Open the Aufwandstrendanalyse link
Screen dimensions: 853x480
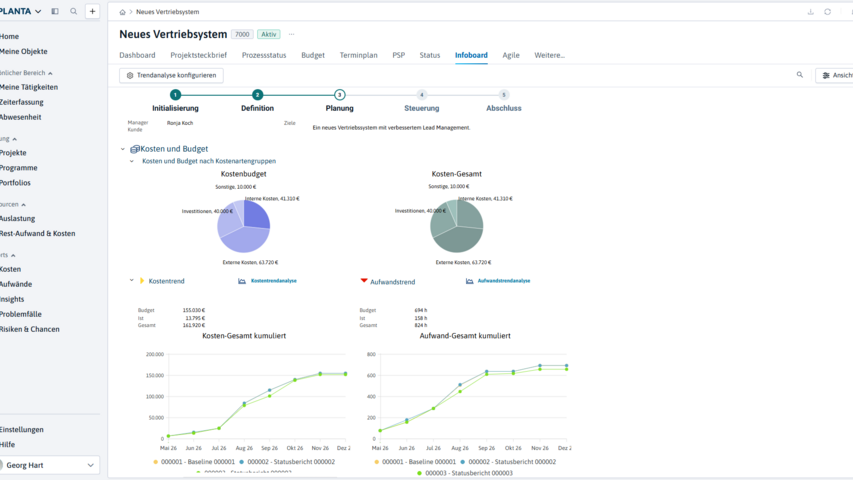tap(504, 281)
